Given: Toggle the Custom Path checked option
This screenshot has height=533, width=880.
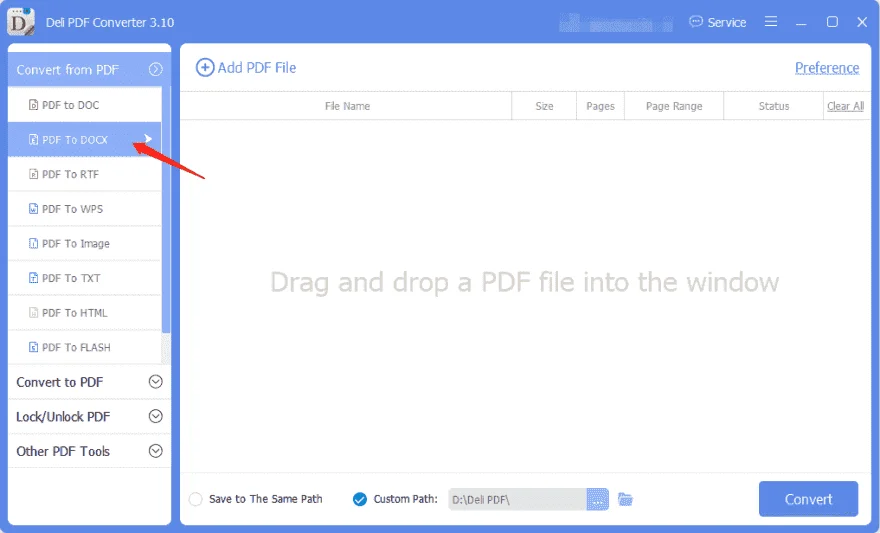Looking at the screenshot, I should pyautogui.click(x=360, y=499).
